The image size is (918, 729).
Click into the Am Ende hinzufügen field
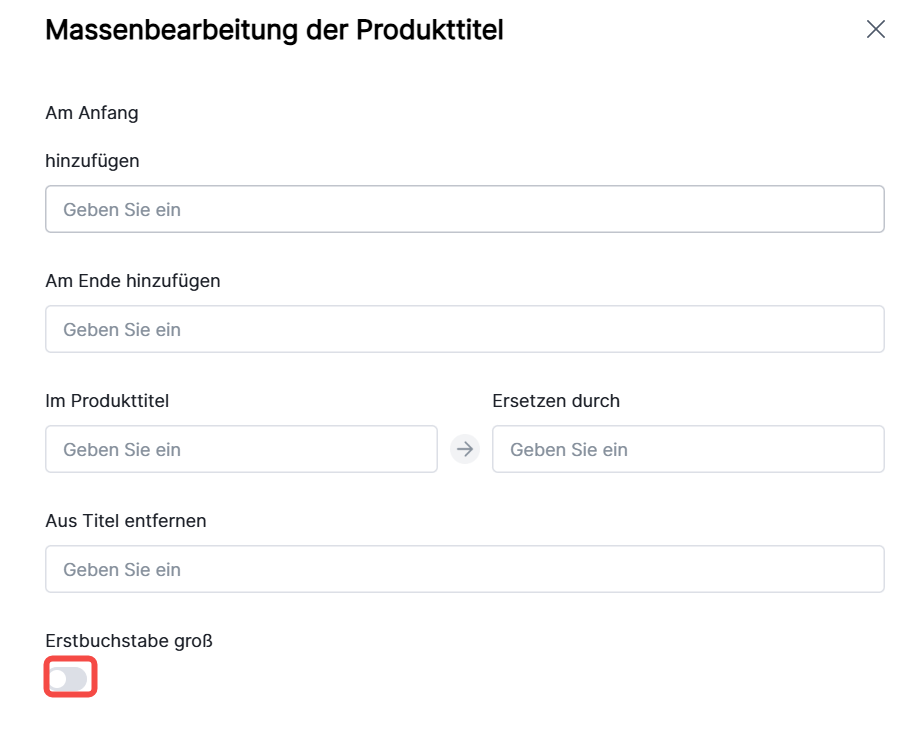[x=464, y=329]
